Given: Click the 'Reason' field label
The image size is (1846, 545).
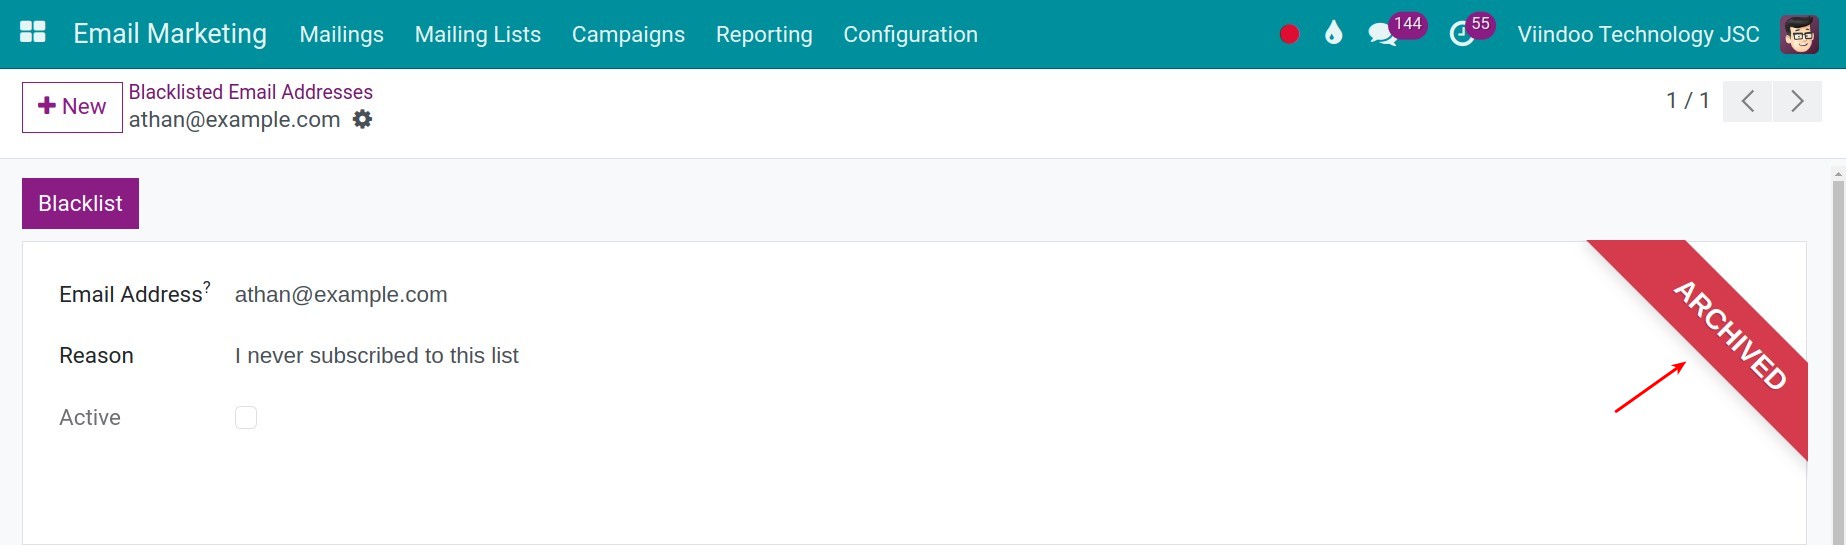Looking at the screenshot, I should point(96,356).
